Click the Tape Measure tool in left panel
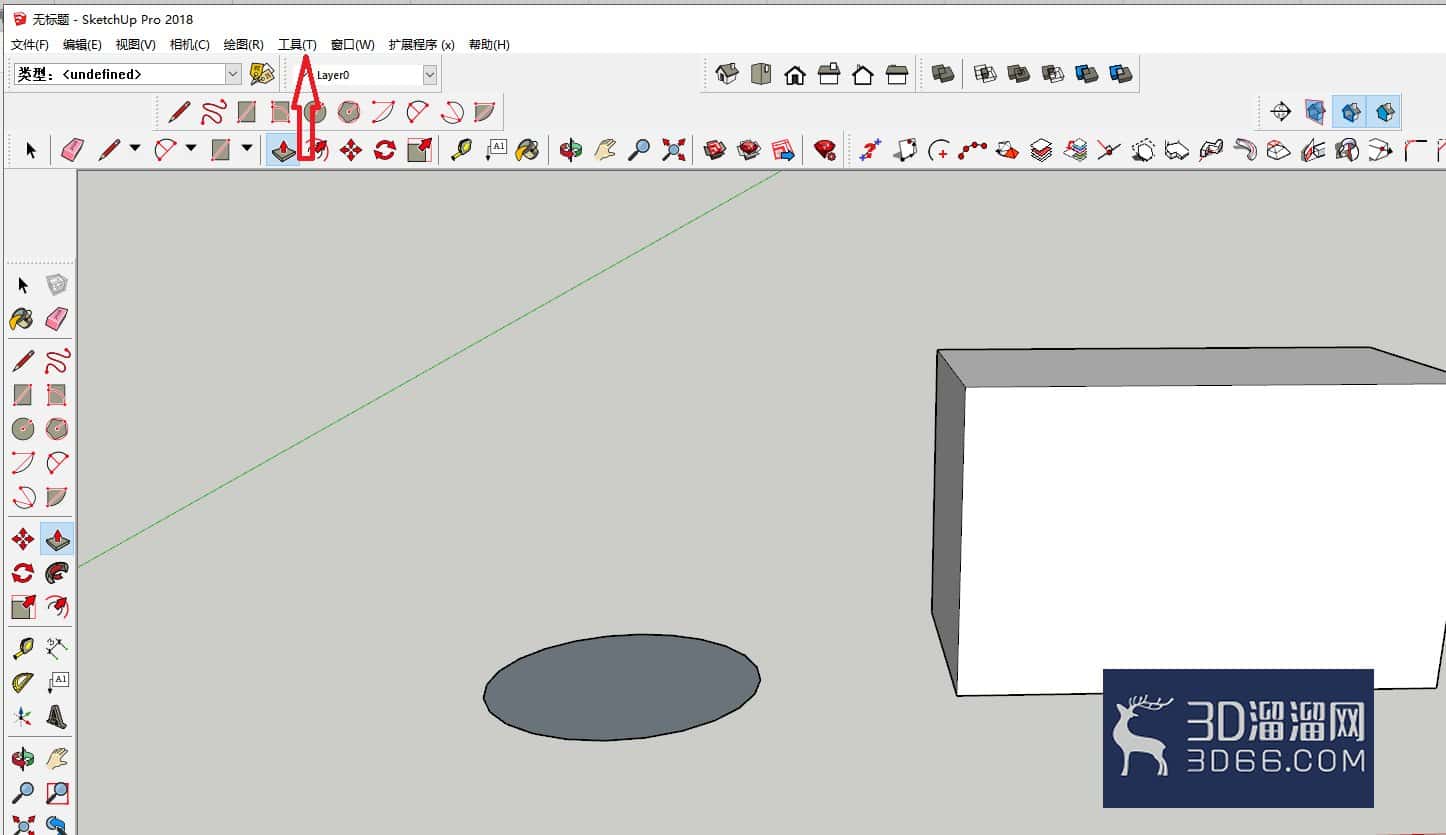The image size is (1446, 835). tap(23, 648)
